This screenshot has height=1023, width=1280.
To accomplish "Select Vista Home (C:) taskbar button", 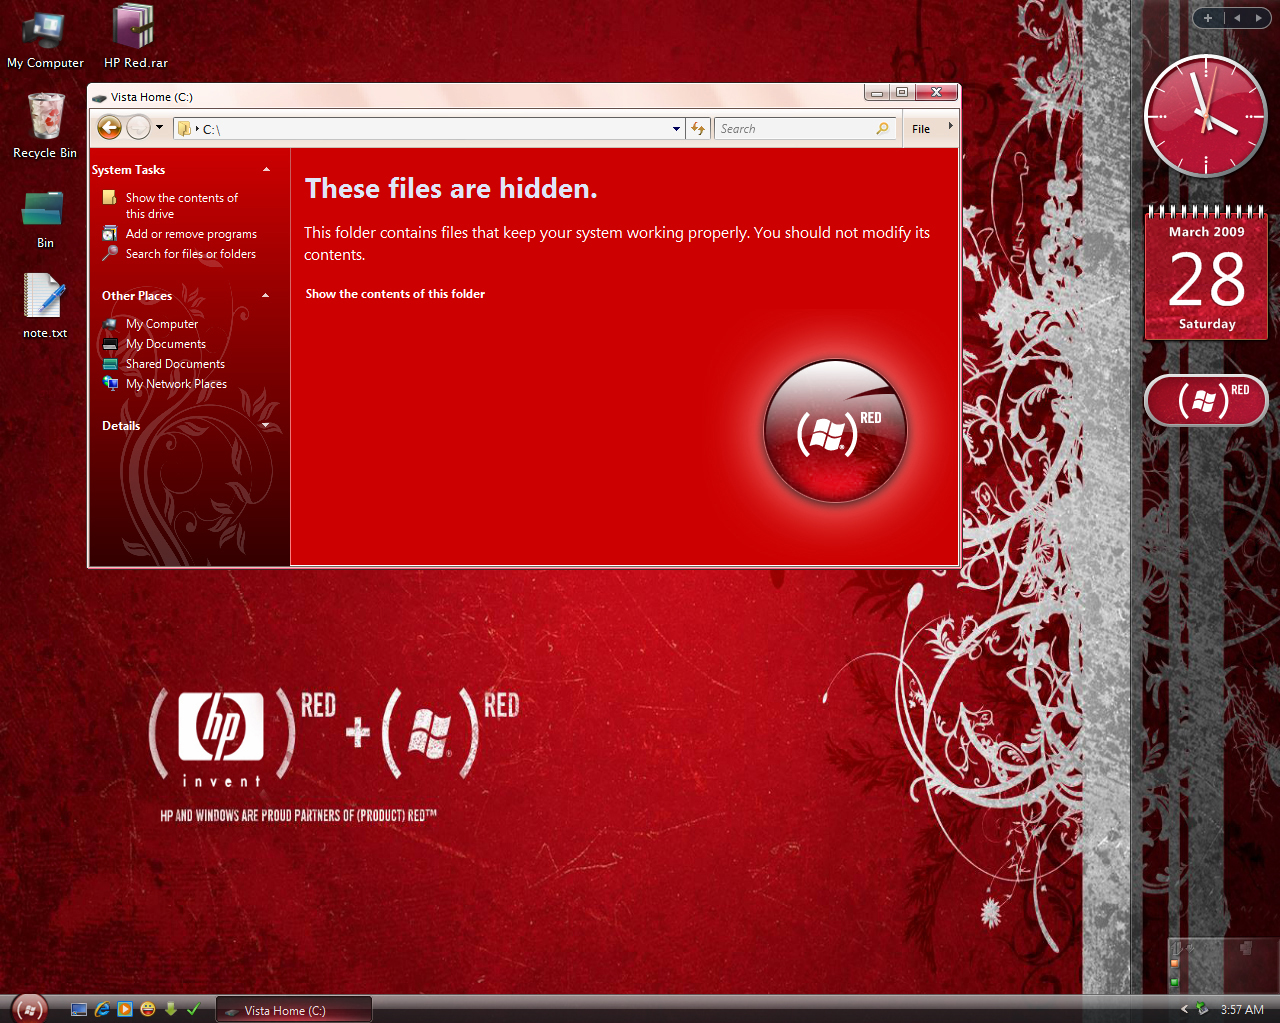I will pyautogui.click(x=294, y=1010).
